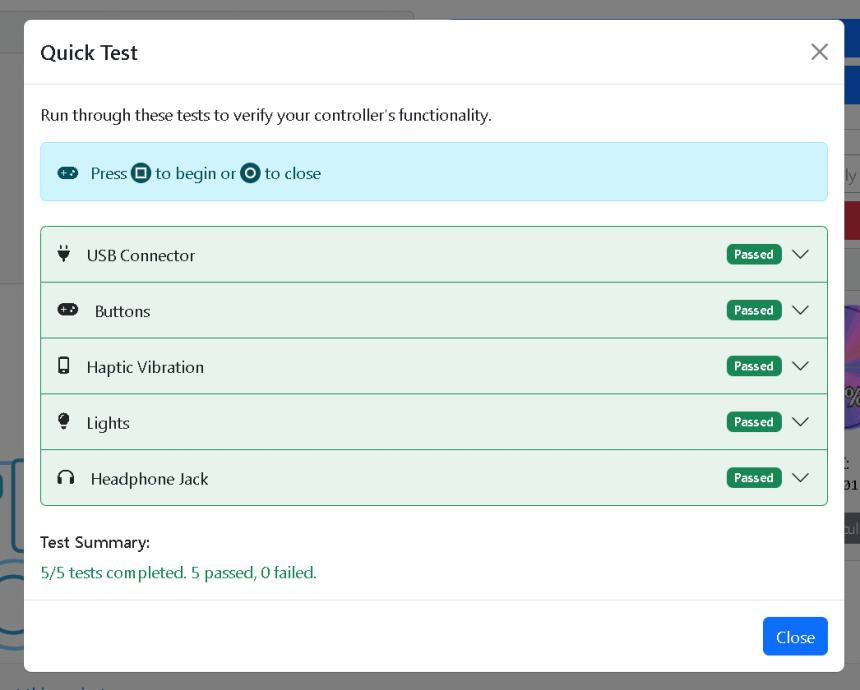
Task: Expand the Buttons test chevron
Action: coord(800,310)
